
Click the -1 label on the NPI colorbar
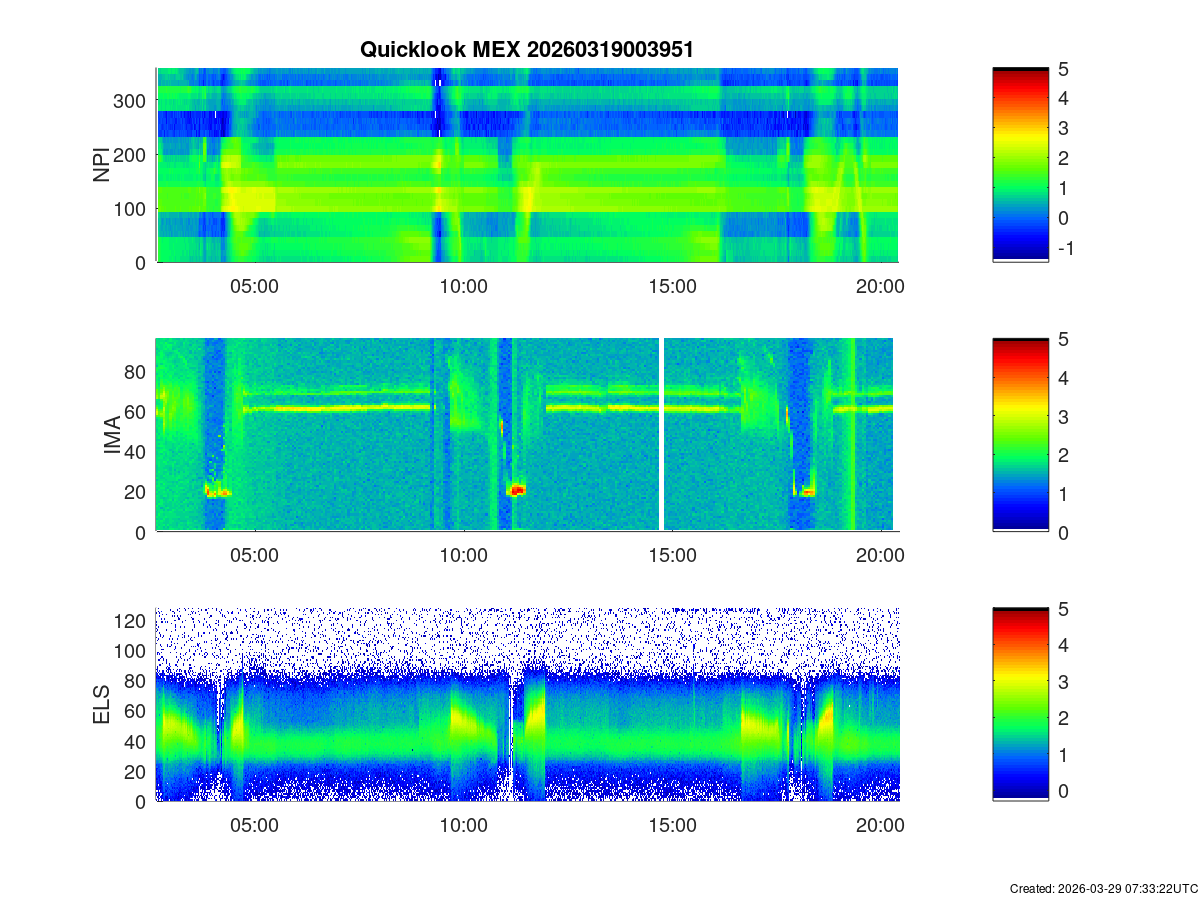coord(1067,249)
